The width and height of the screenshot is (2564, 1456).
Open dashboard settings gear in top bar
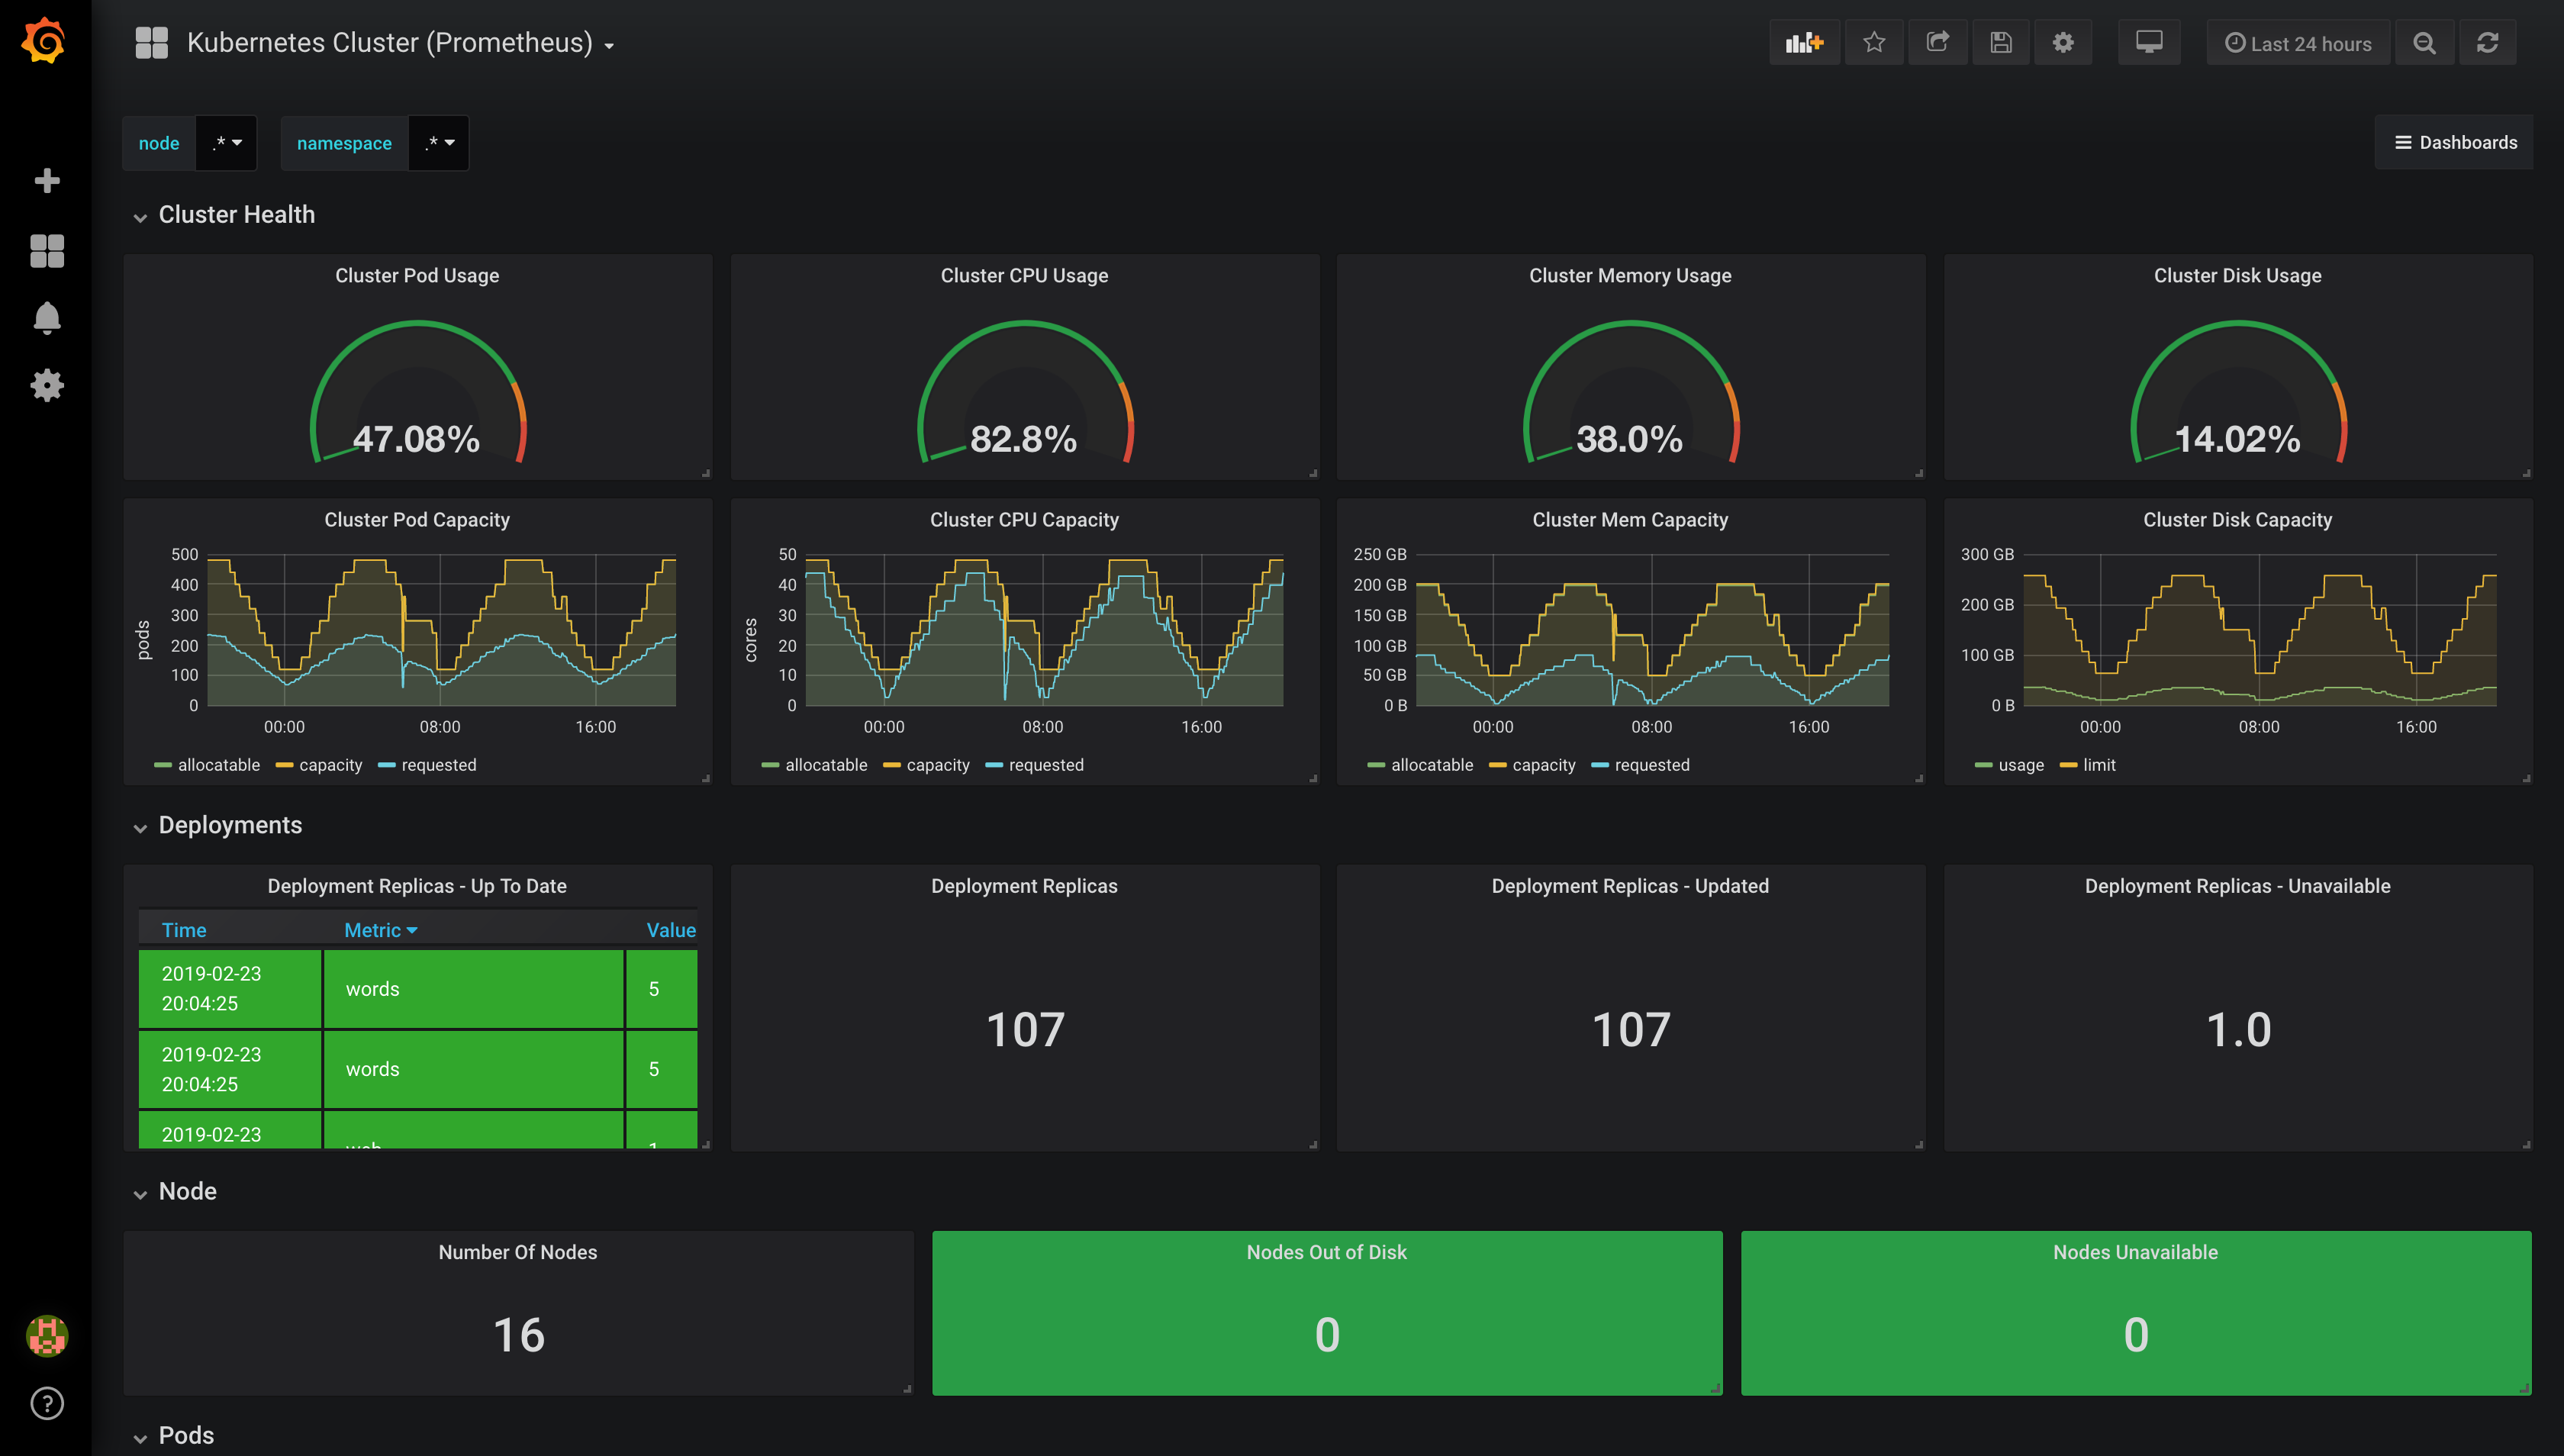pos(2063,43)
